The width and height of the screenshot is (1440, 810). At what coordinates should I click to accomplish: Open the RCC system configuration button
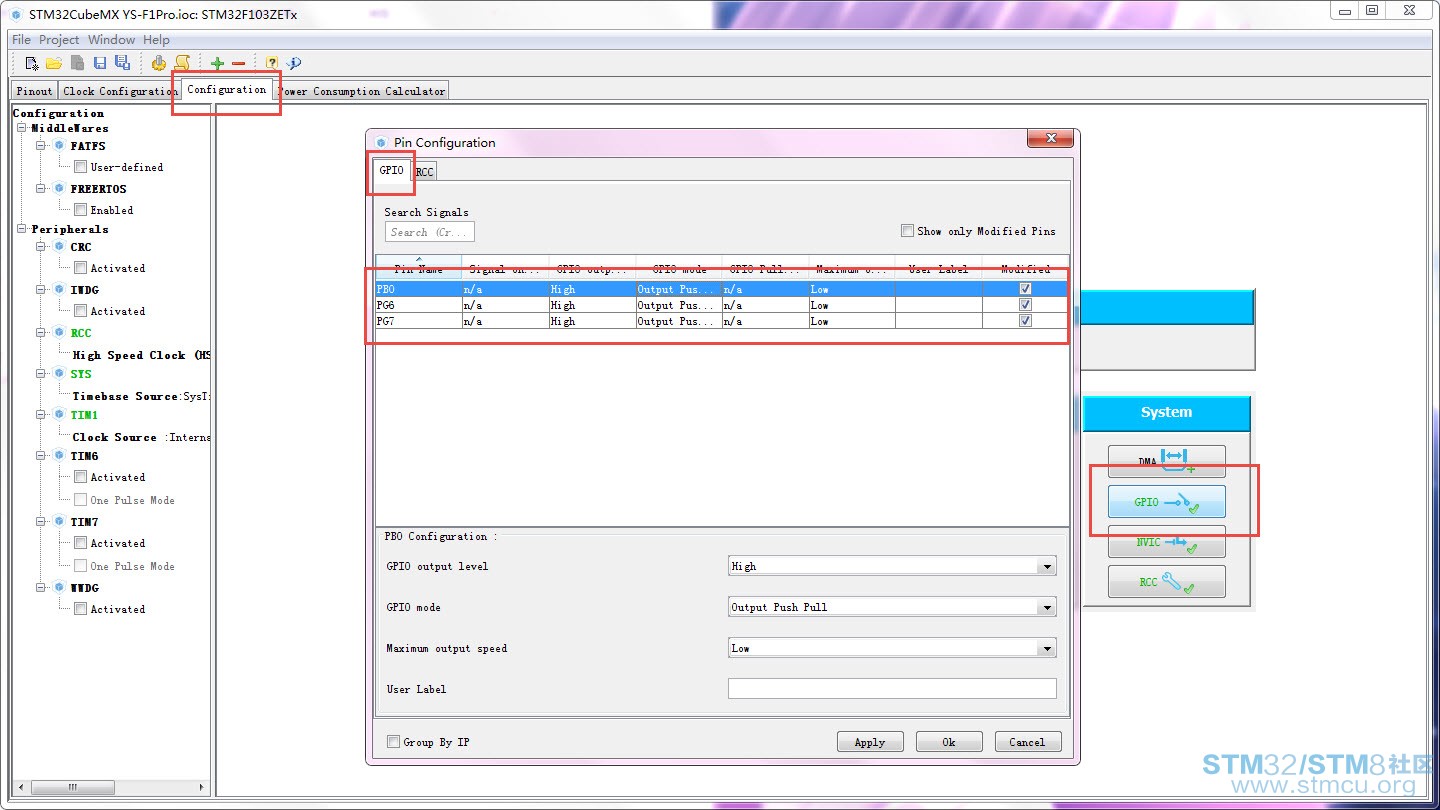point(1166,582)
